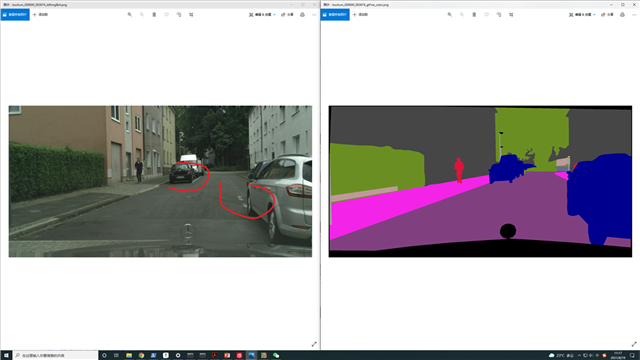Favorite the right image with heart icon
The width and height of the screenshot is (640, 360).
click(487, 15)
